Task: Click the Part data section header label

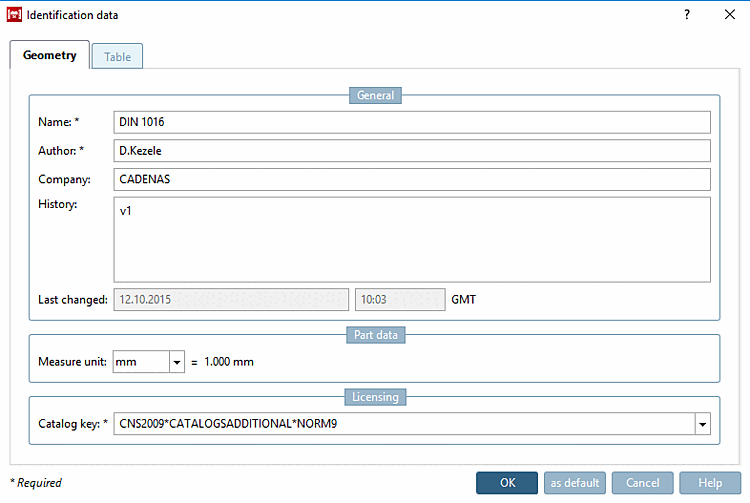Action: click(x=375, y=335)
